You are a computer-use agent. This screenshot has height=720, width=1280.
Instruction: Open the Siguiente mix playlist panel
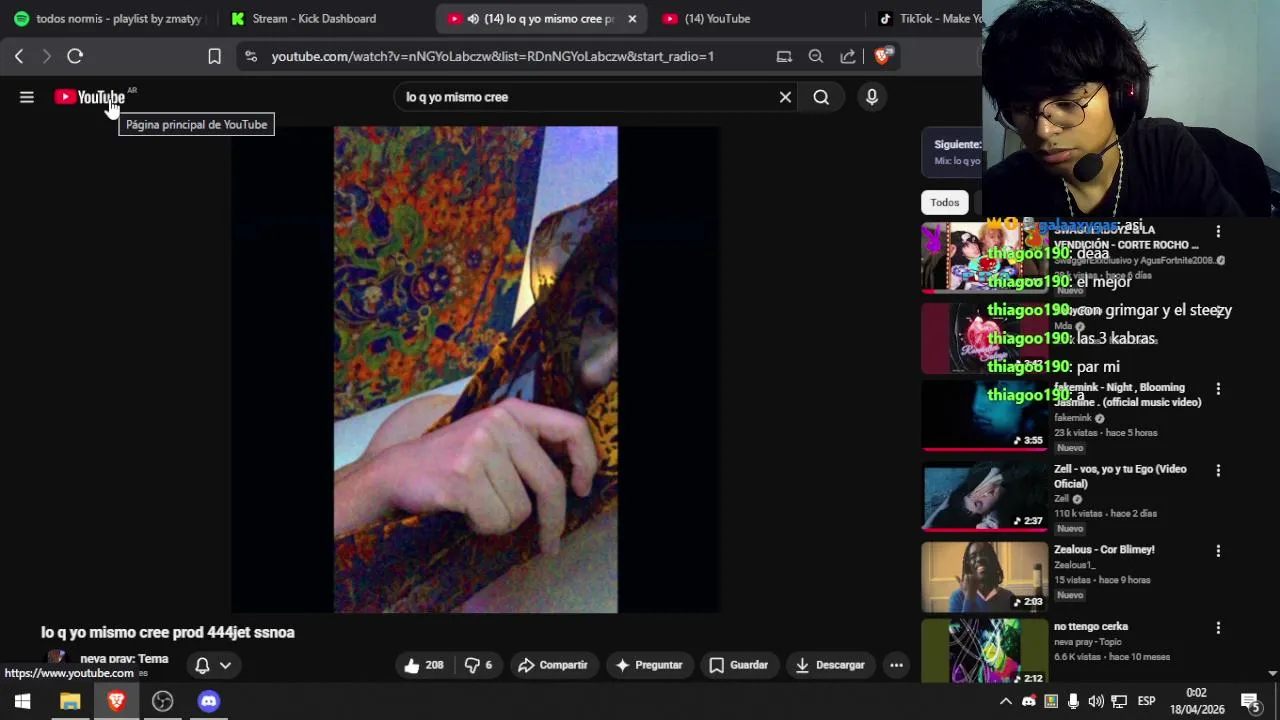[x=952, y=152]
